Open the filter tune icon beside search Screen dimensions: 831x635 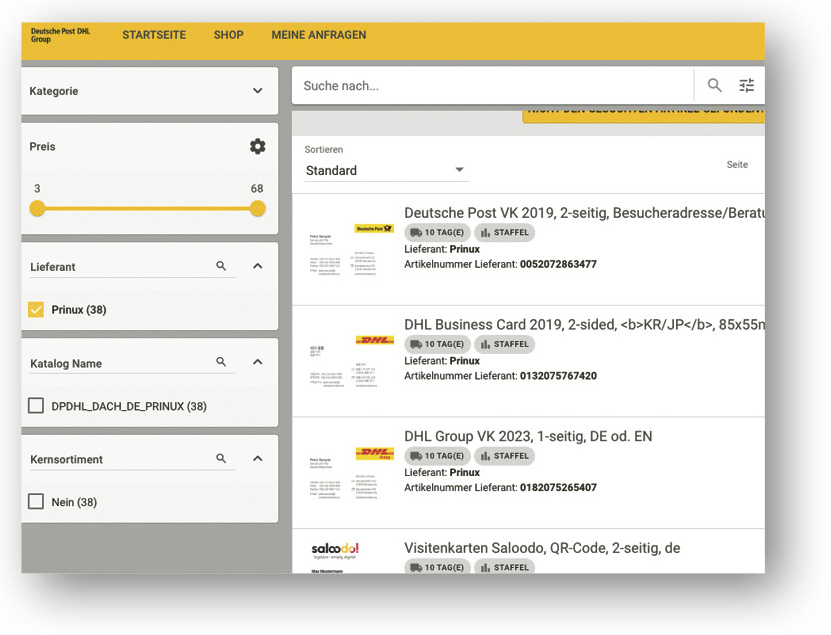point(746,86)
